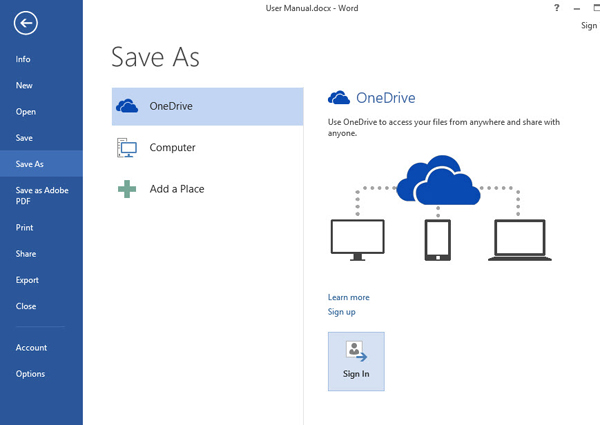Choose Save as Adobe PDF

[41, 195]
